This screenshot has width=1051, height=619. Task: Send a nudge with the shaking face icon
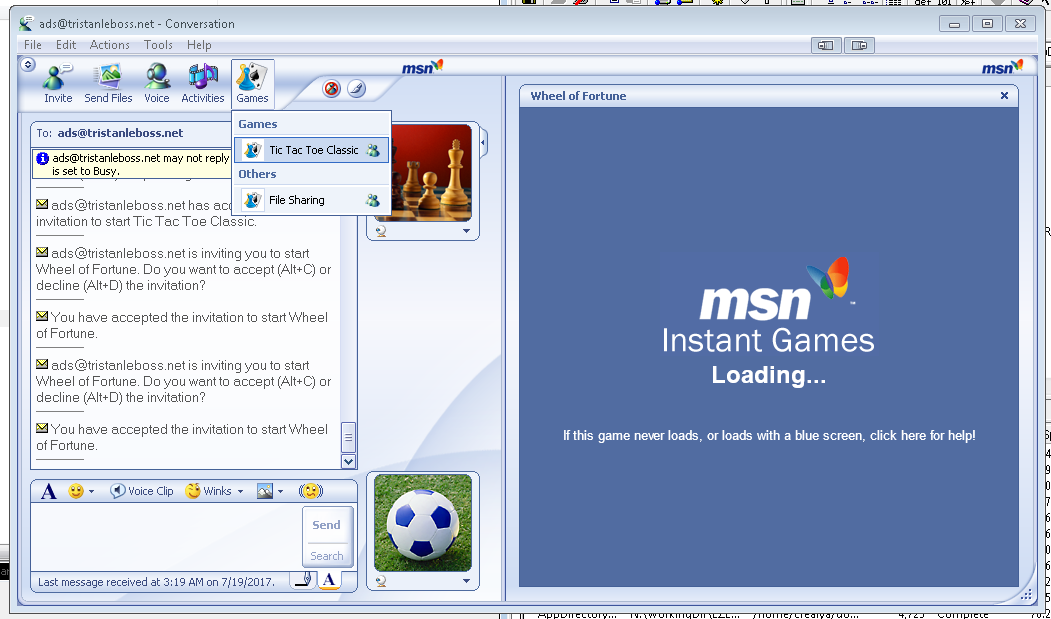(310, 492)
